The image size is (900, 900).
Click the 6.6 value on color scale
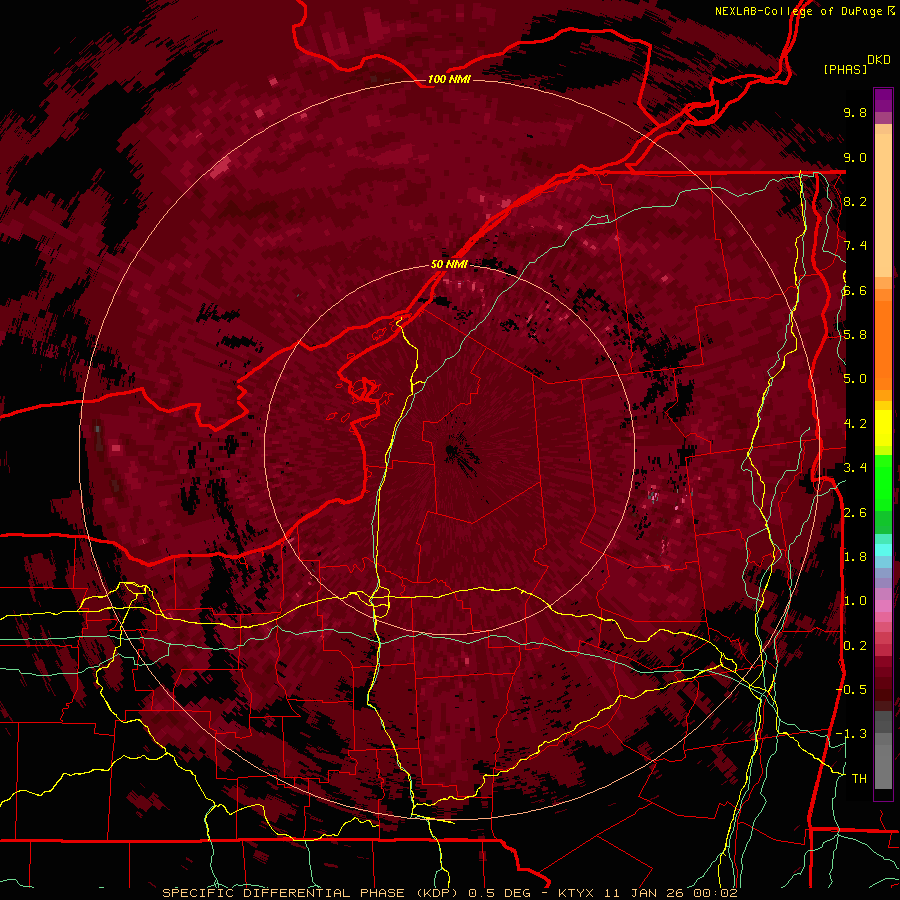pyautogui.click(x=855, y=290)
